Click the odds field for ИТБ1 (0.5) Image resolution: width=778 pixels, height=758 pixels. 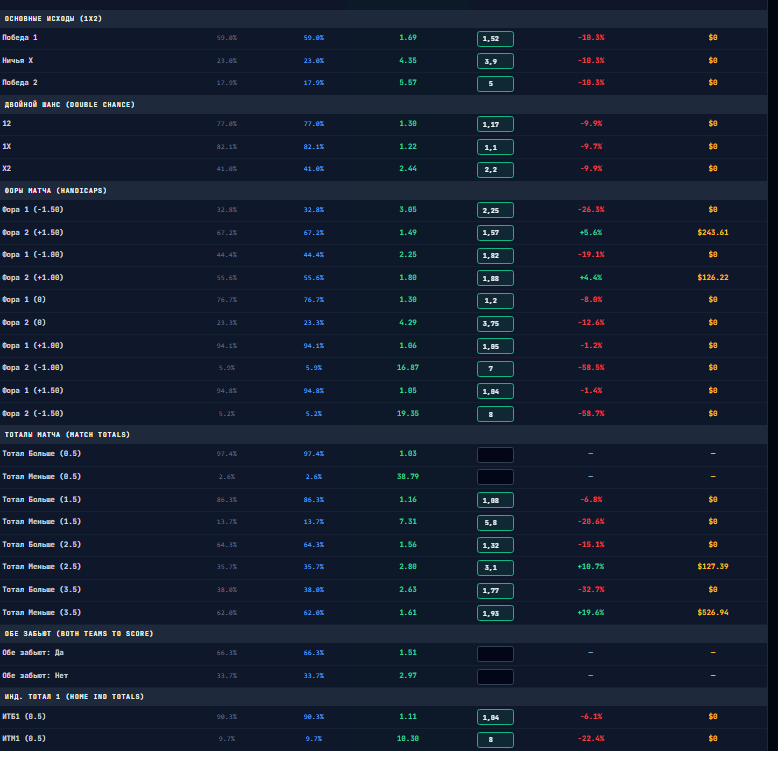pos(495,717)
